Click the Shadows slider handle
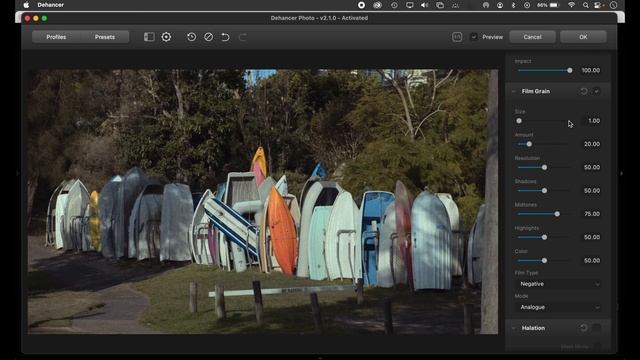This screenshot has width=640, height=360. (544, 191)
